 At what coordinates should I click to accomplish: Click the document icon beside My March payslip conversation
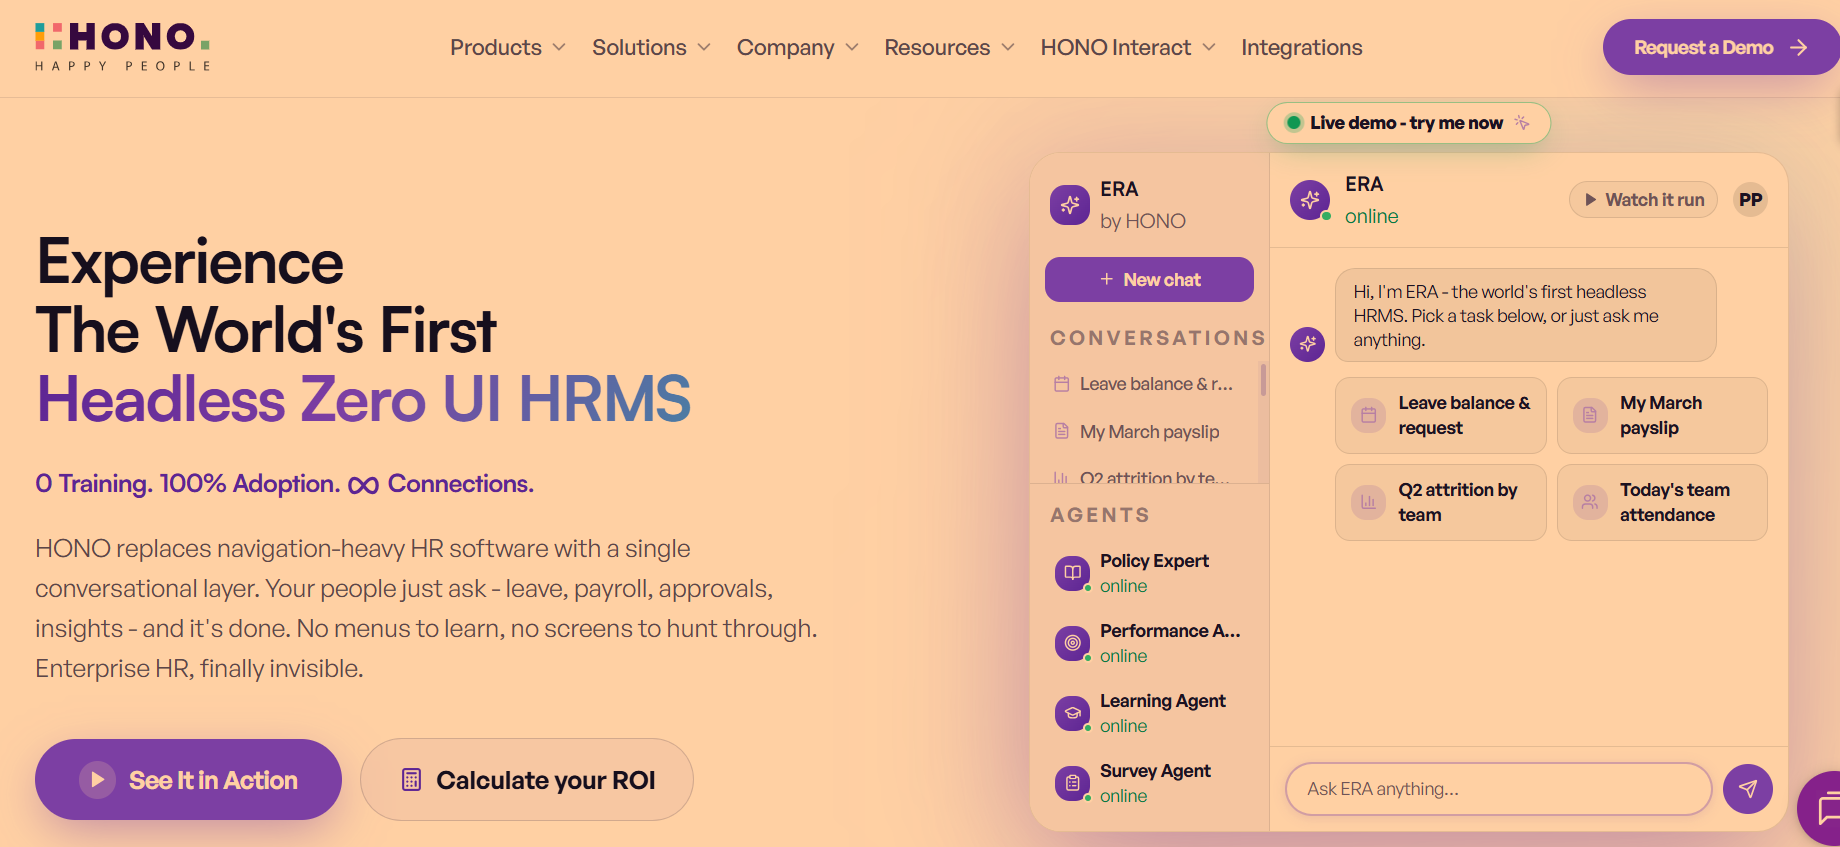click(1062, 432)
